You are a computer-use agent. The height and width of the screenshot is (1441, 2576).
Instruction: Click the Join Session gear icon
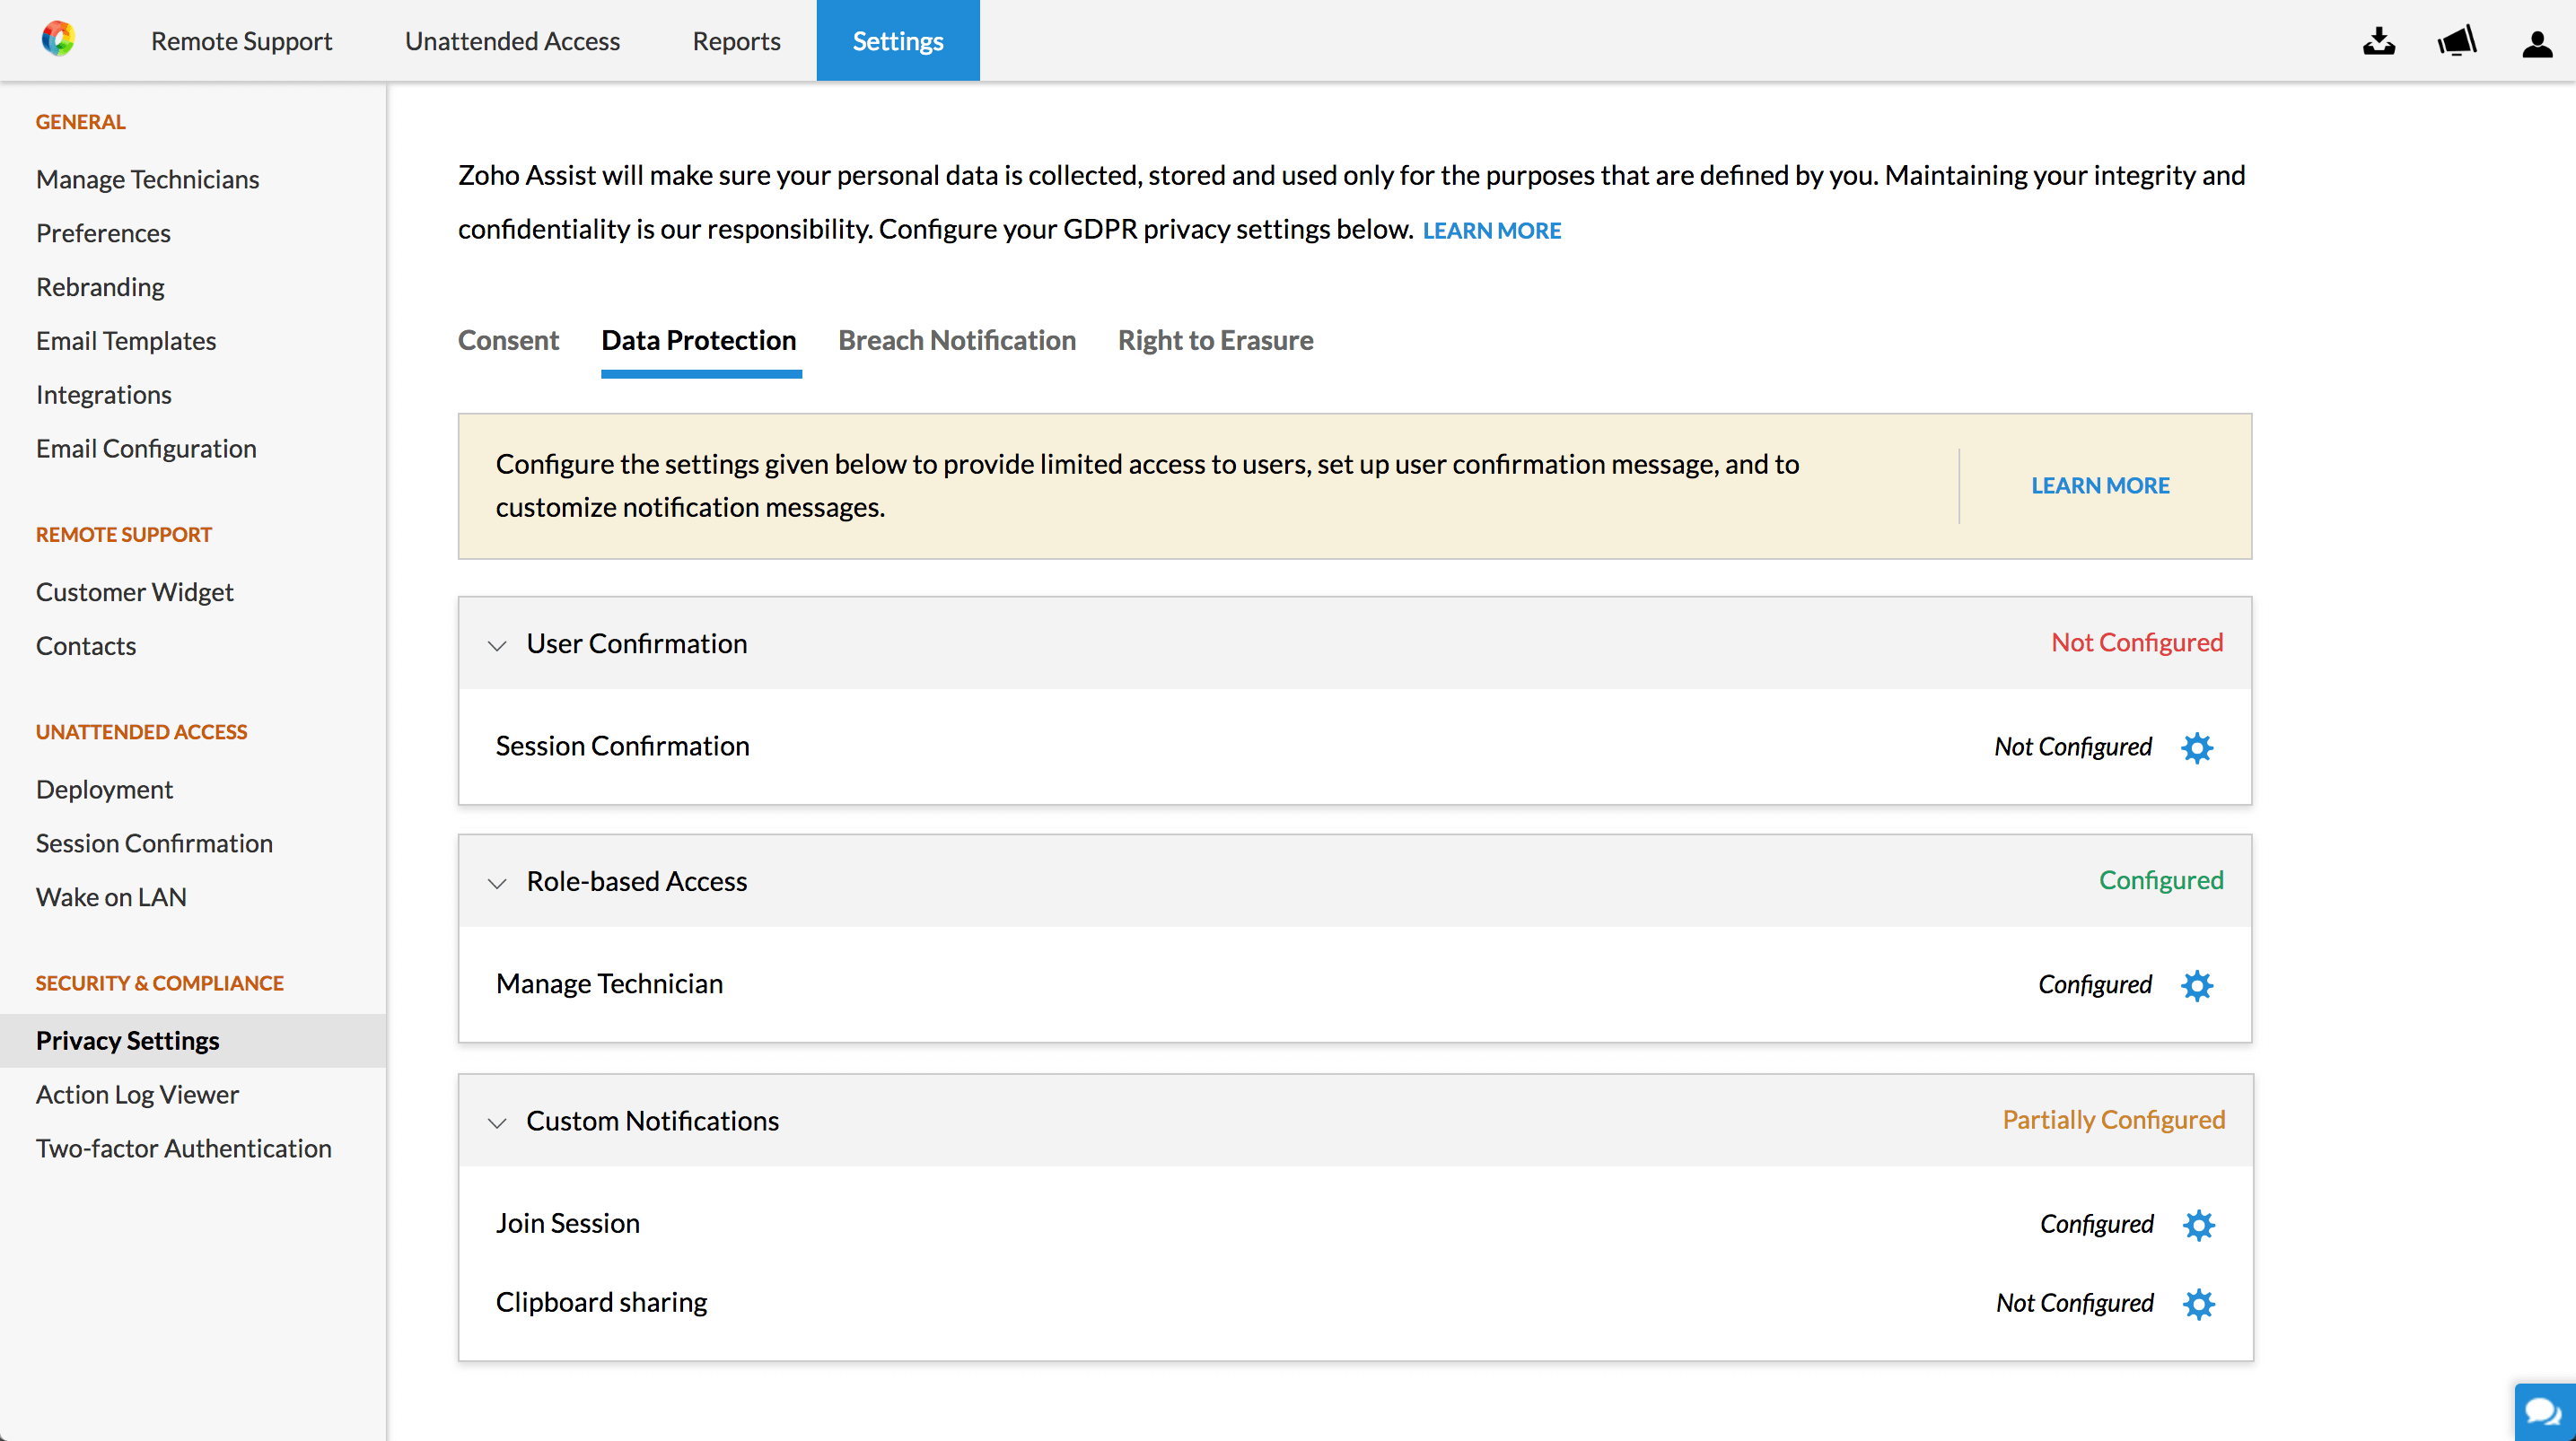click(2198, 1225)
